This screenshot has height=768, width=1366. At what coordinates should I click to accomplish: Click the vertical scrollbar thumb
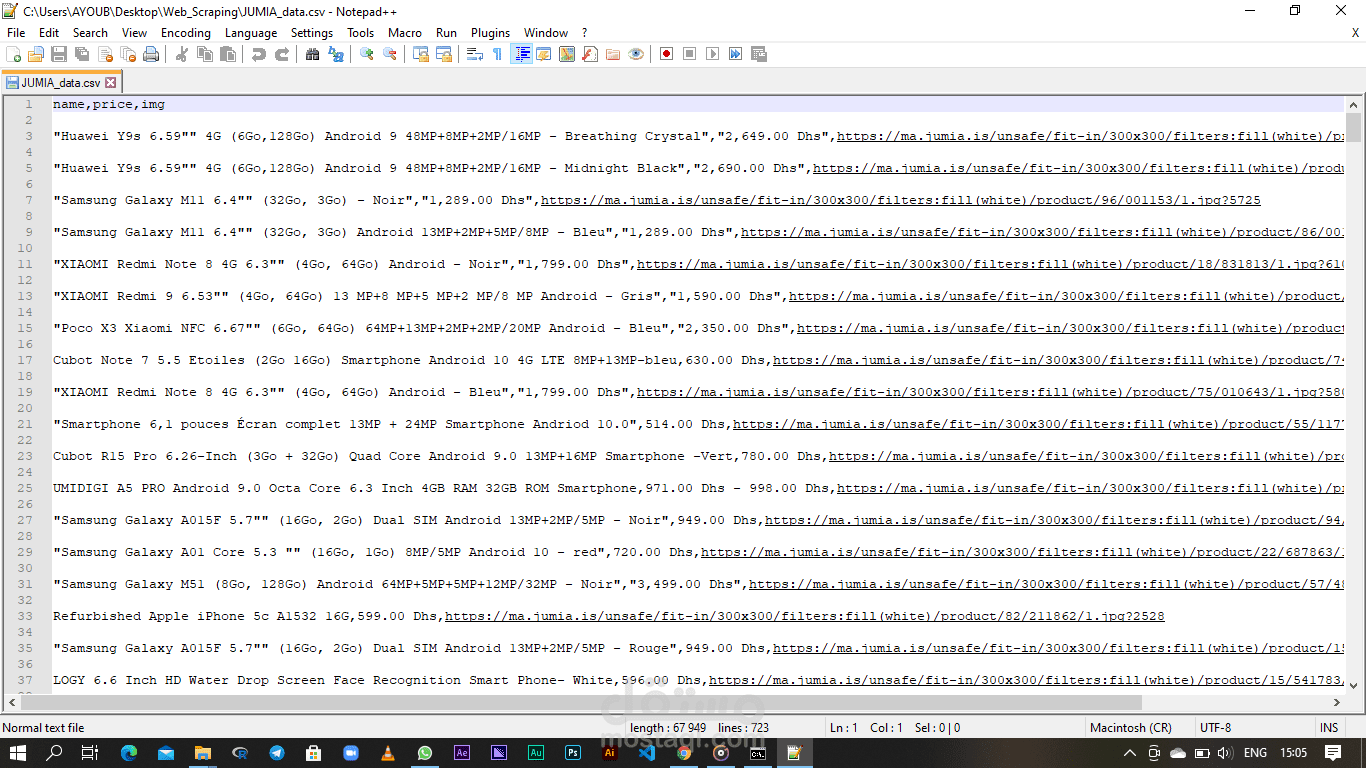1354,128
